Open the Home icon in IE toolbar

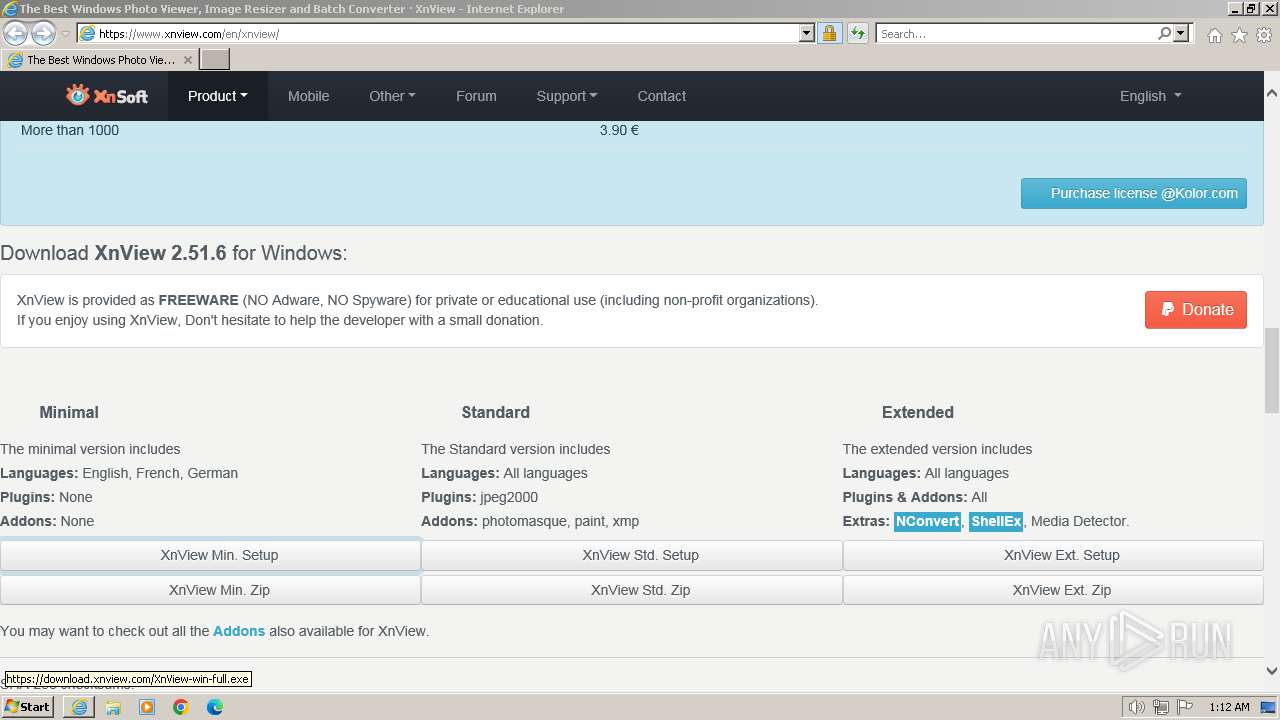[x=1214, y=35]
